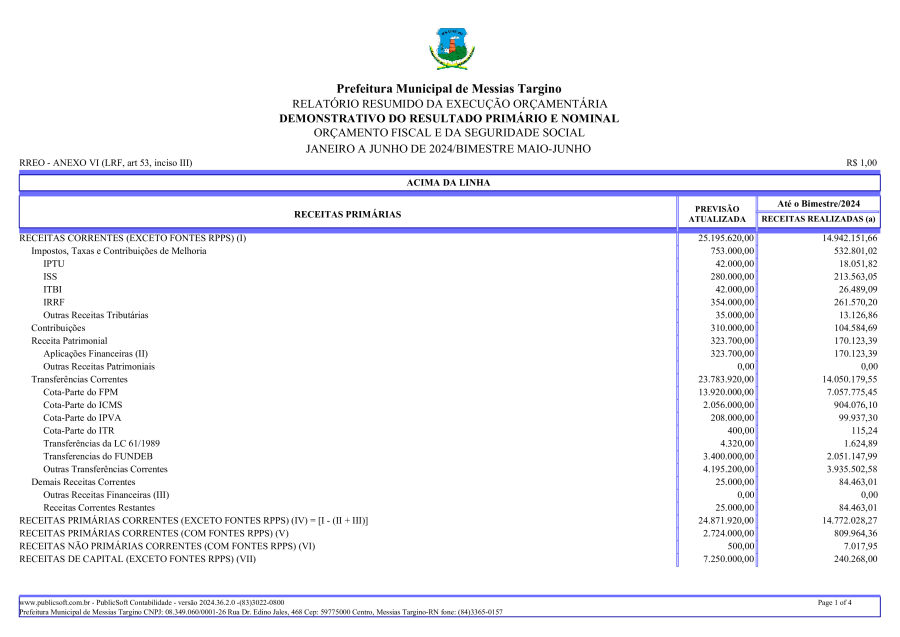Click the 'Até o Bimestre/2024' header cell
The height and width of the screenshot is (637, 900).
coord(818,203)
